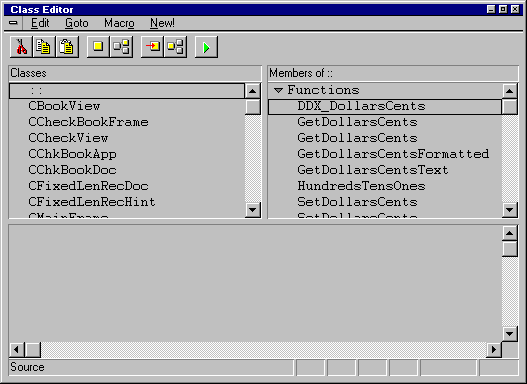The width and height of the screenshot is (527, 384).
Task: Click the Classes panel header
Action: click(x=135, y=73)
